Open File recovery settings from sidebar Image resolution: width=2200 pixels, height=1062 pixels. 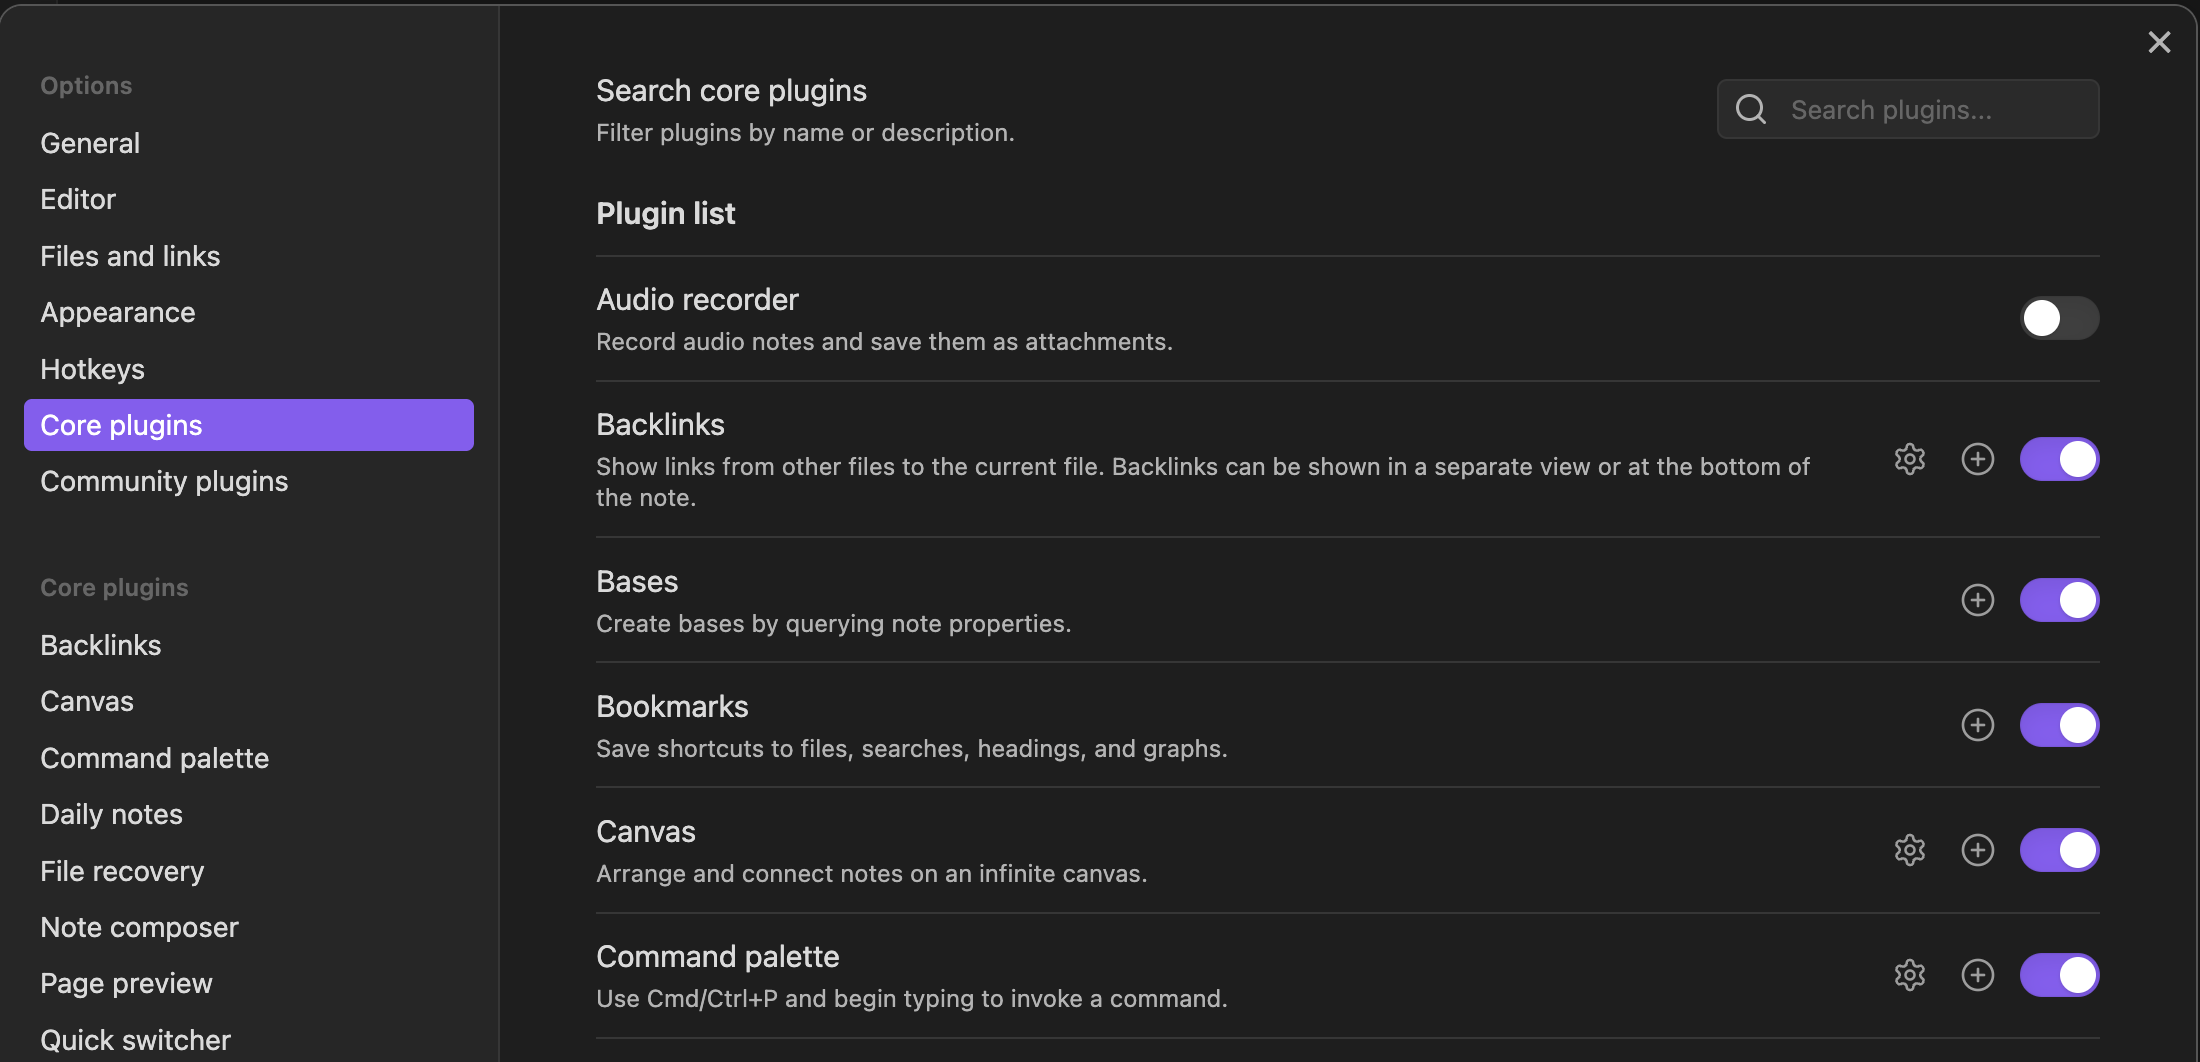pos(121,871)
